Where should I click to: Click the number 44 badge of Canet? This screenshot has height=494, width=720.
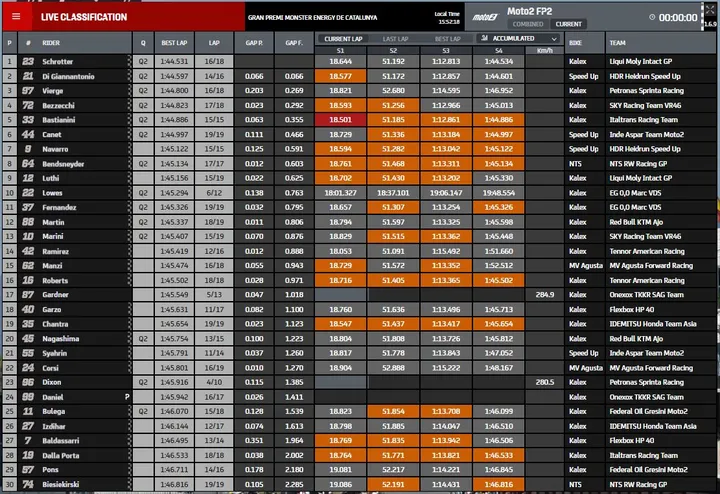[28, 135]
